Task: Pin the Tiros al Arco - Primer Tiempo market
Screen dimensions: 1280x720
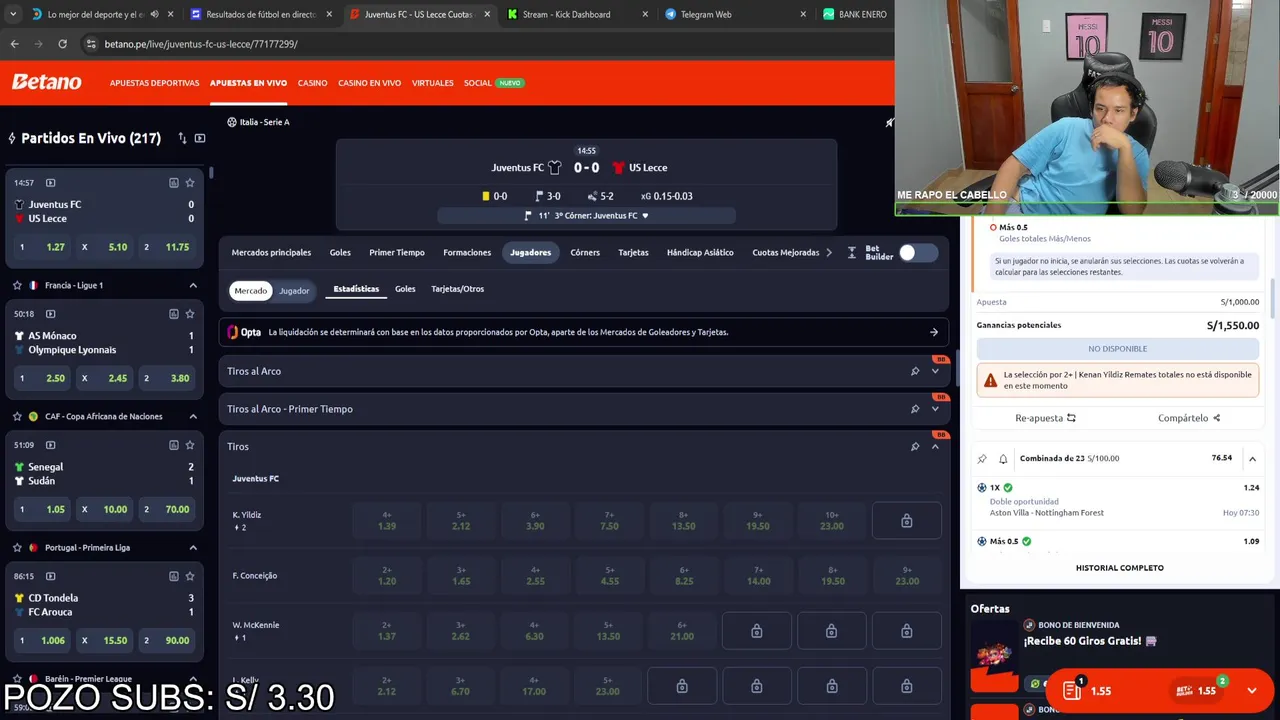Action: (914, 409)
